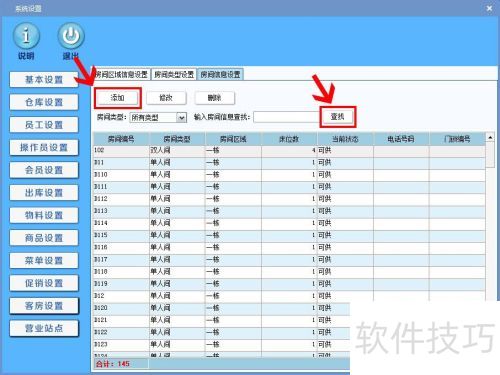Image resolution: width=500 pixels, height=375 pixels.
Task: Click the 合计: 145 total label
Action: [x=113, y=364]
